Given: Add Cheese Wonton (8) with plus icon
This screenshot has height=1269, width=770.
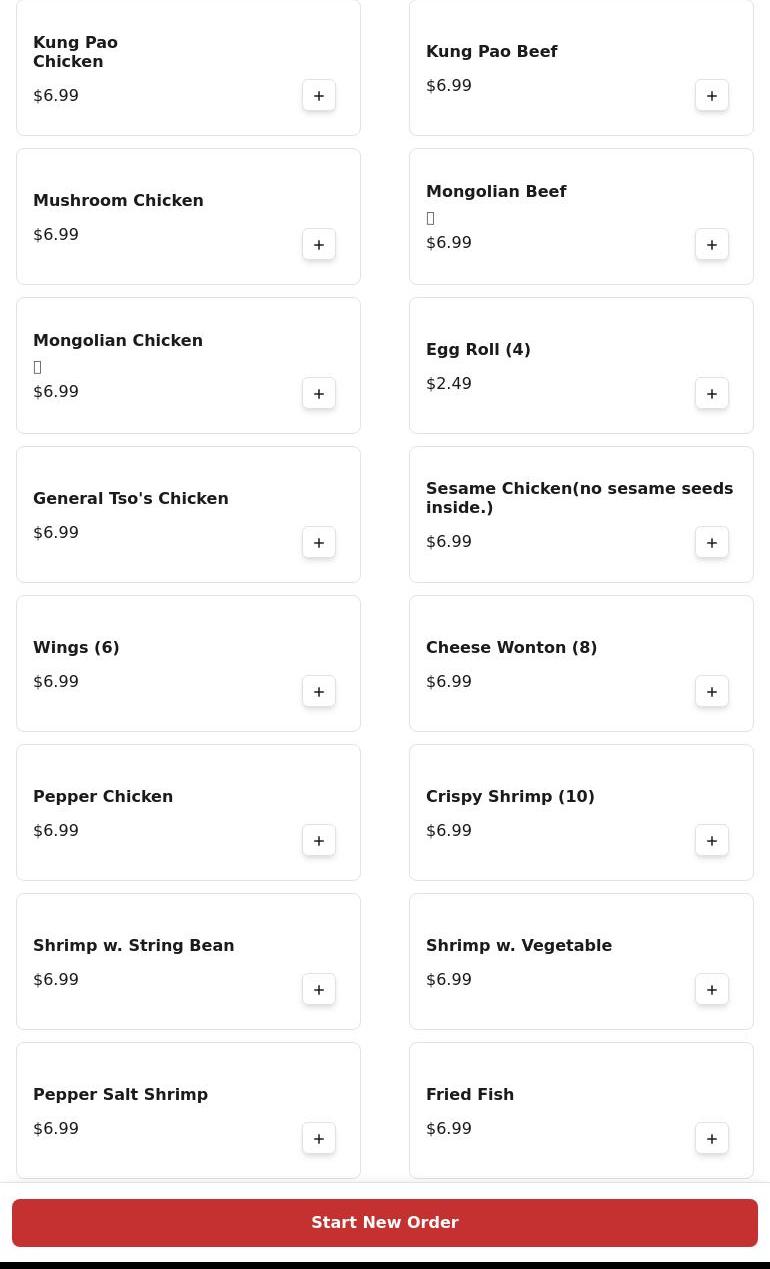Looking at the screenshot, I should click(712, 692).
